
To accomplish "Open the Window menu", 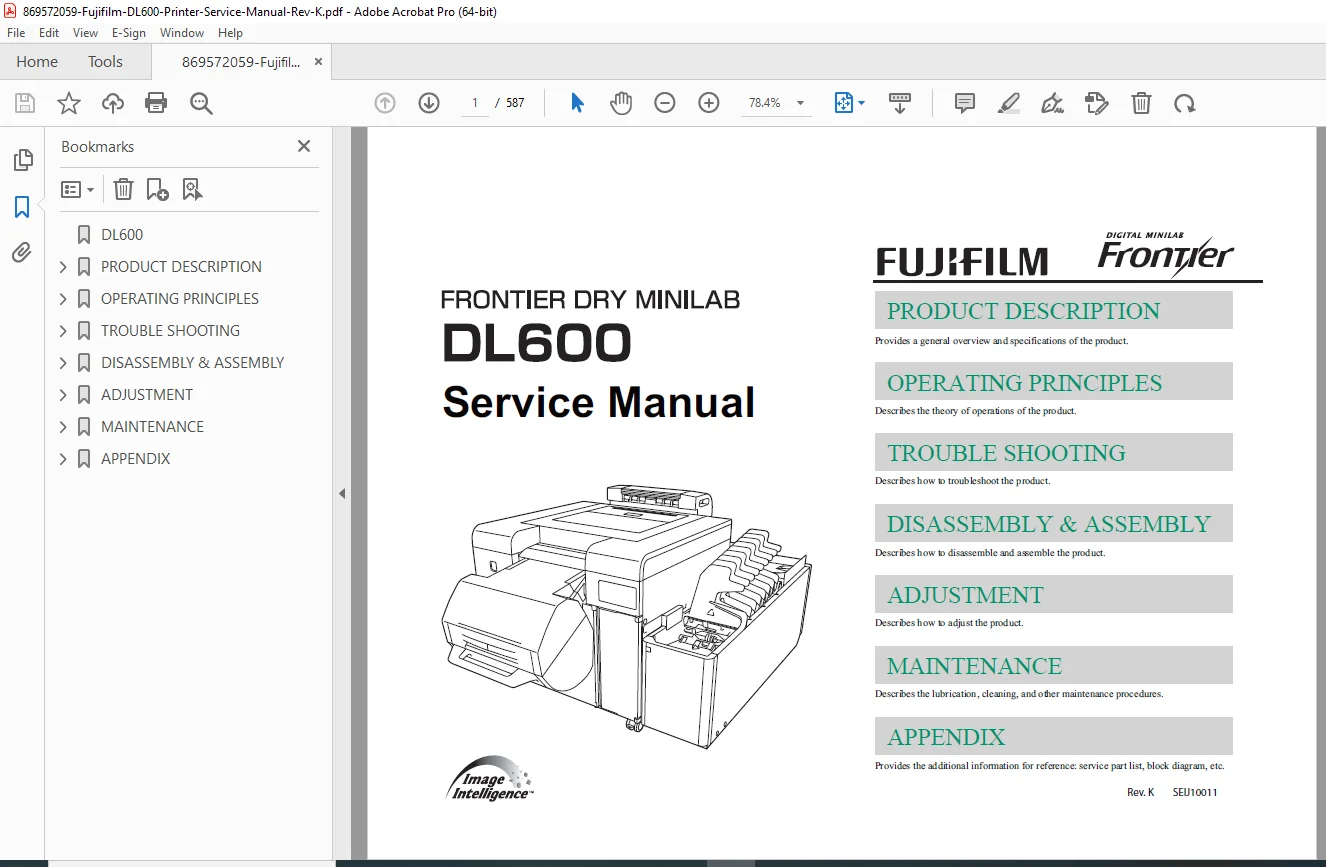I will pos(182,33).
